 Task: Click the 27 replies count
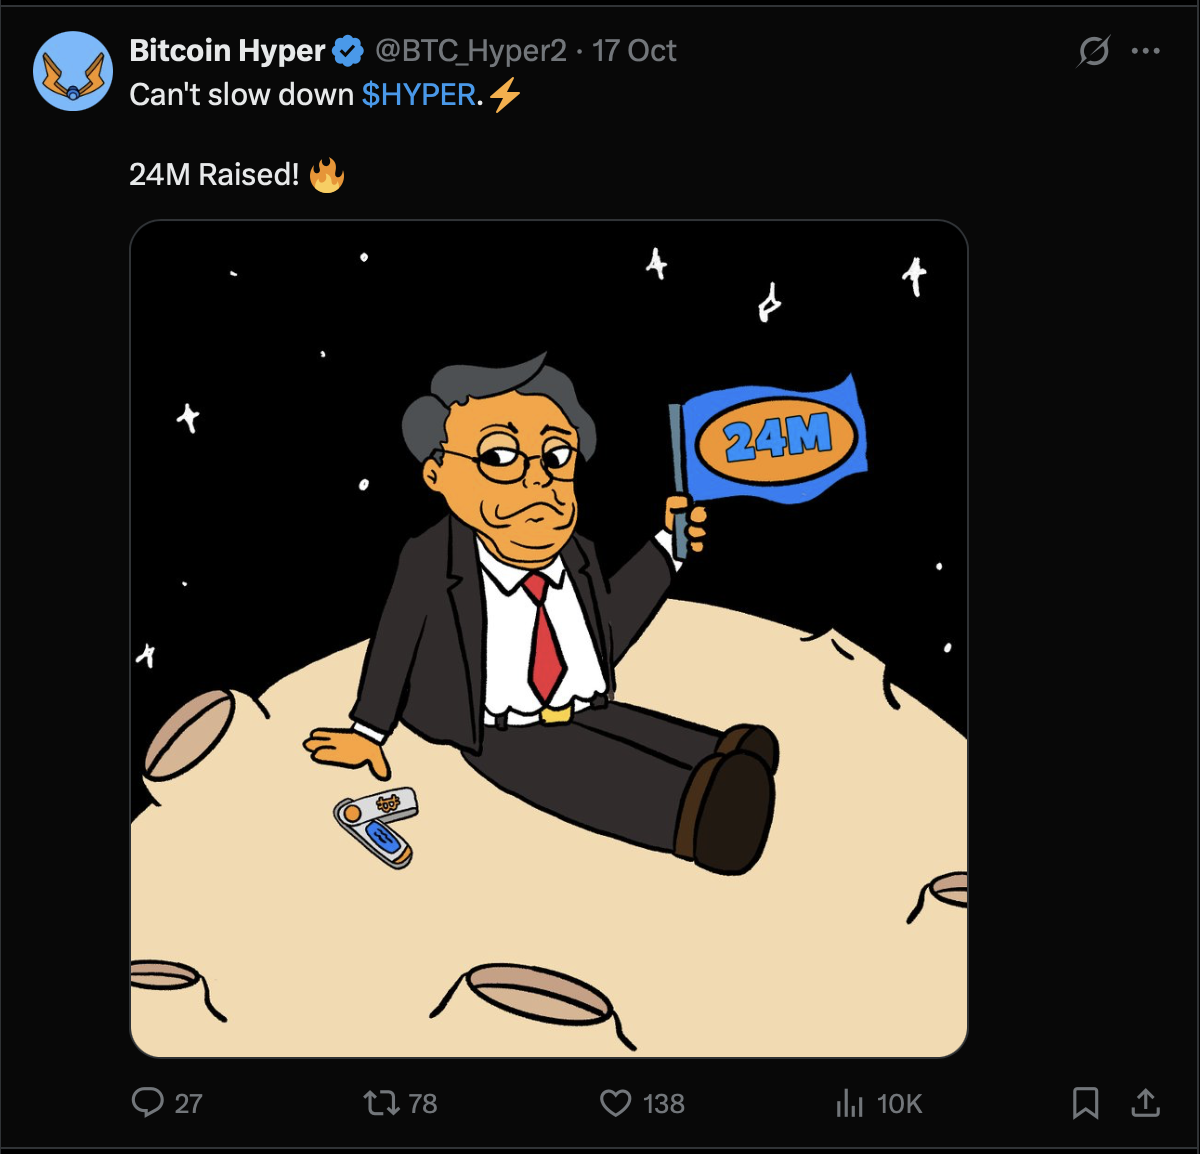pos(189,1104)
